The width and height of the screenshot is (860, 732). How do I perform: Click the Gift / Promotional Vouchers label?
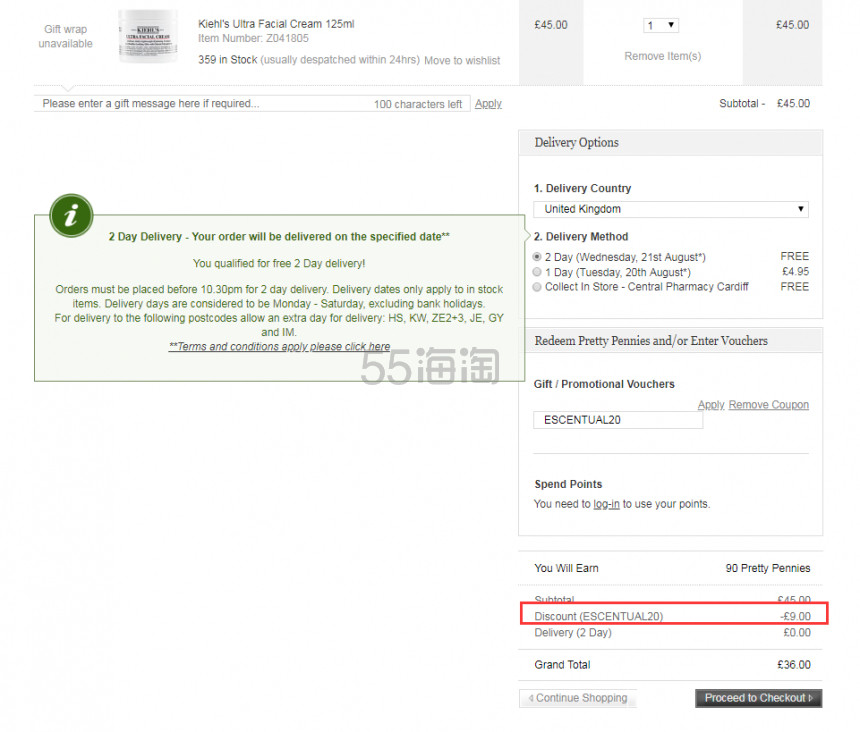tap(604, 384)
